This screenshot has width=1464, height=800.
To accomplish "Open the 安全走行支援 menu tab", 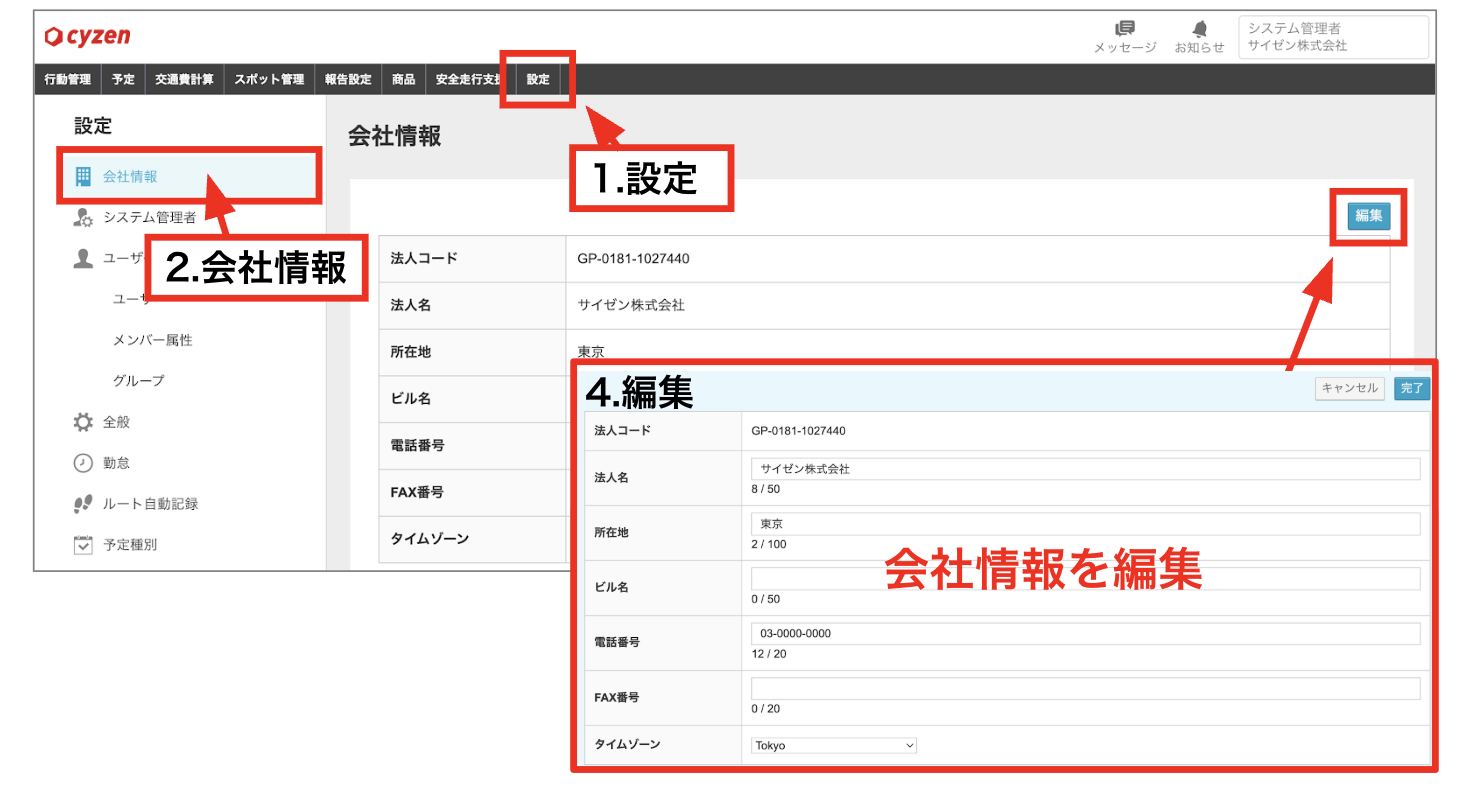I will point(467,79).
